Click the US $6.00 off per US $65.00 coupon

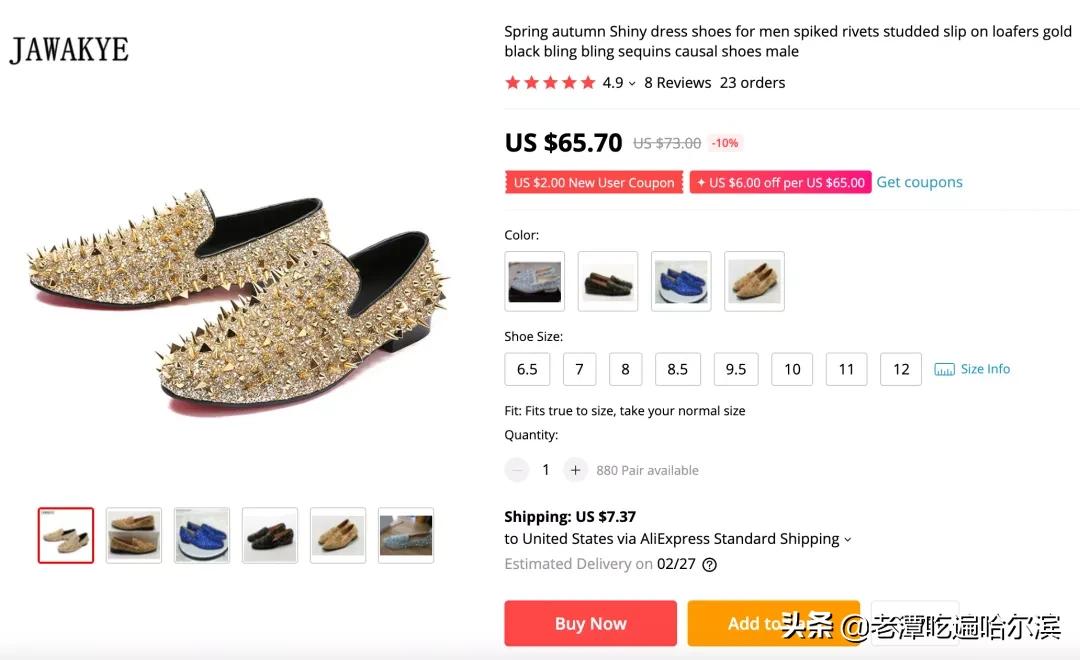(x=781, y=183)
